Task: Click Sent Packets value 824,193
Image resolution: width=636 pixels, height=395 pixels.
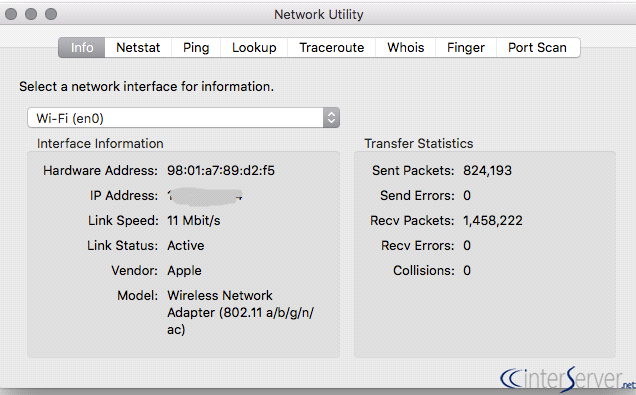Action: pyautogui.click(x=487, y=170)
